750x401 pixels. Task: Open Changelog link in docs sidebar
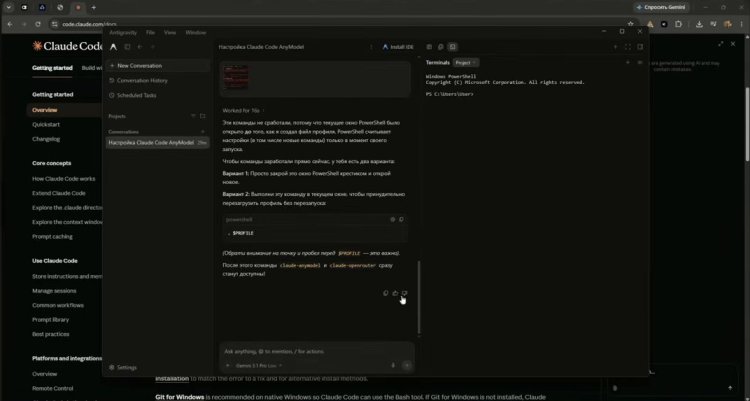(x=46, y=139)
